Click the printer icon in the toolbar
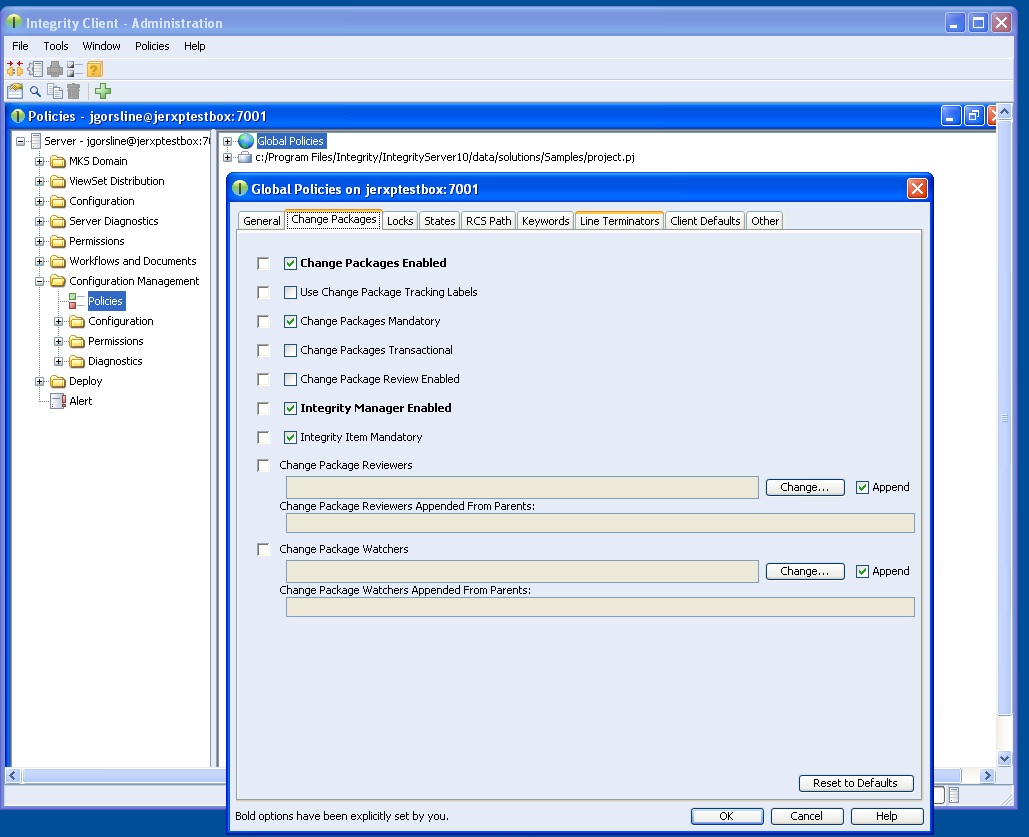Image resolution: width=1029 pixels, height=837 pixels. [x=55, y=68]
